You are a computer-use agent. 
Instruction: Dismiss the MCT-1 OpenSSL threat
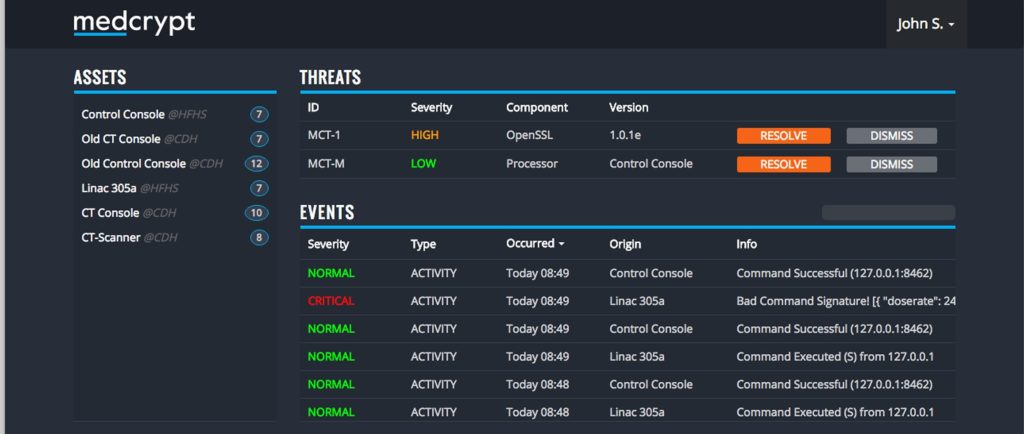(891, 136)
